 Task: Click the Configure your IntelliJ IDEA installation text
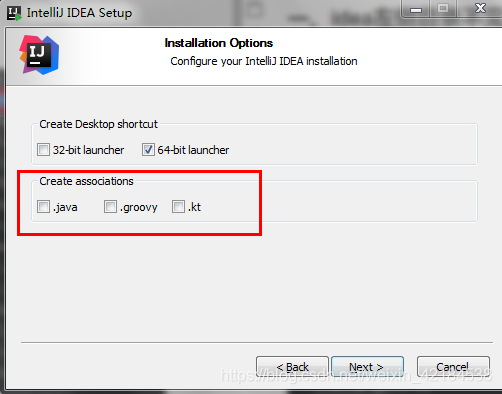tap(264, 61)
